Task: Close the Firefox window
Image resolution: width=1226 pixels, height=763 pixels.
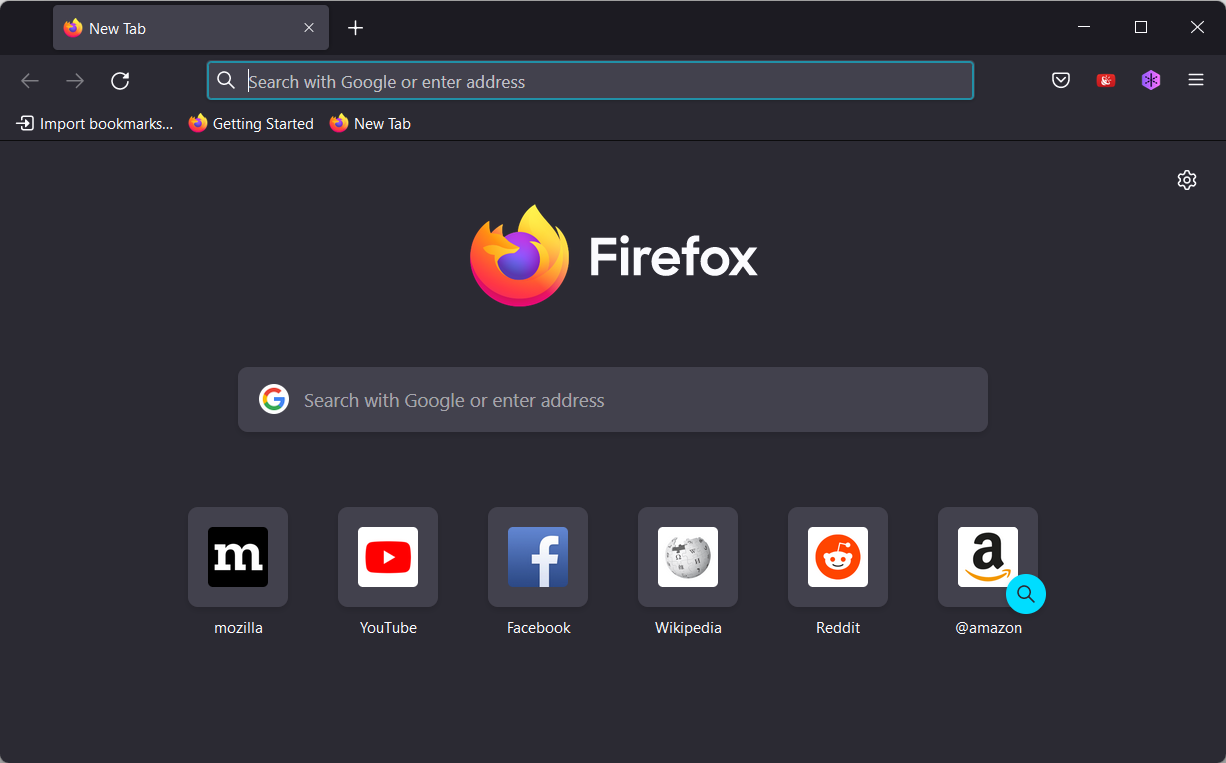Action: click(1197, 27)
